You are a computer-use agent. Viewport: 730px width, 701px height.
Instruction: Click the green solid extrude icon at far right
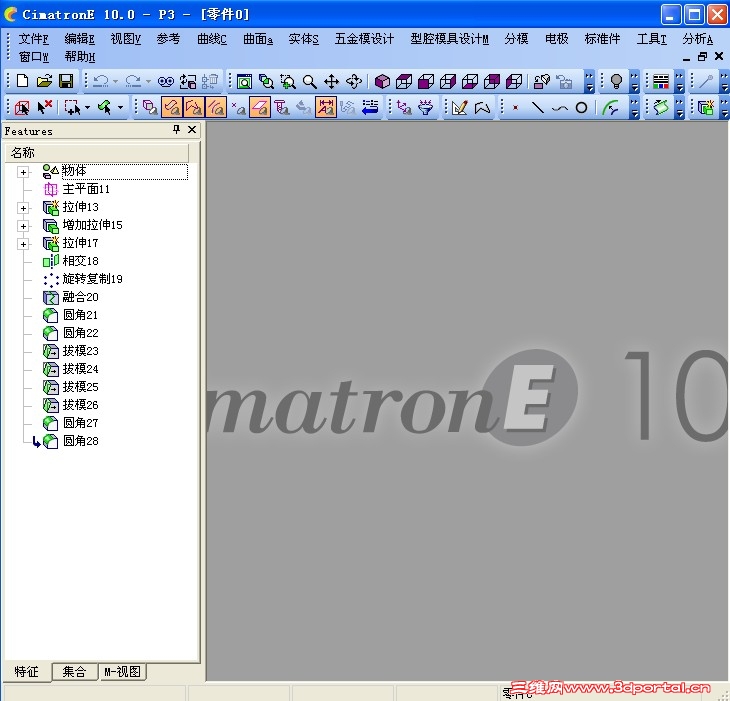(706, 108)
